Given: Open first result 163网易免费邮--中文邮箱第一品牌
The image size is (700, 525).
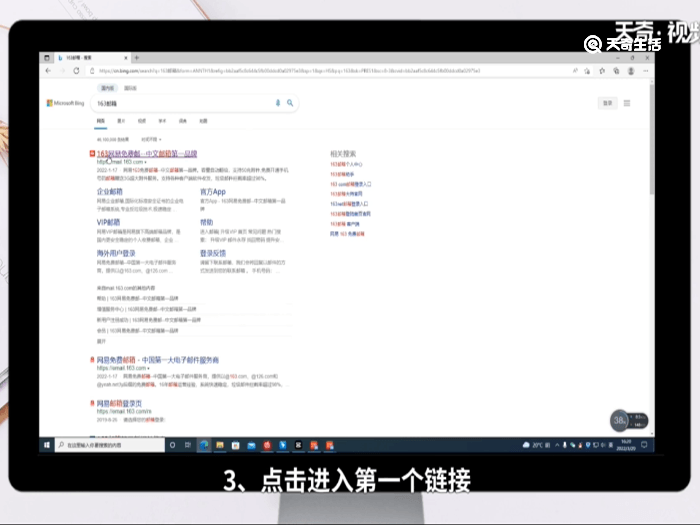Looking at the screenshot, I should [147, 154].
